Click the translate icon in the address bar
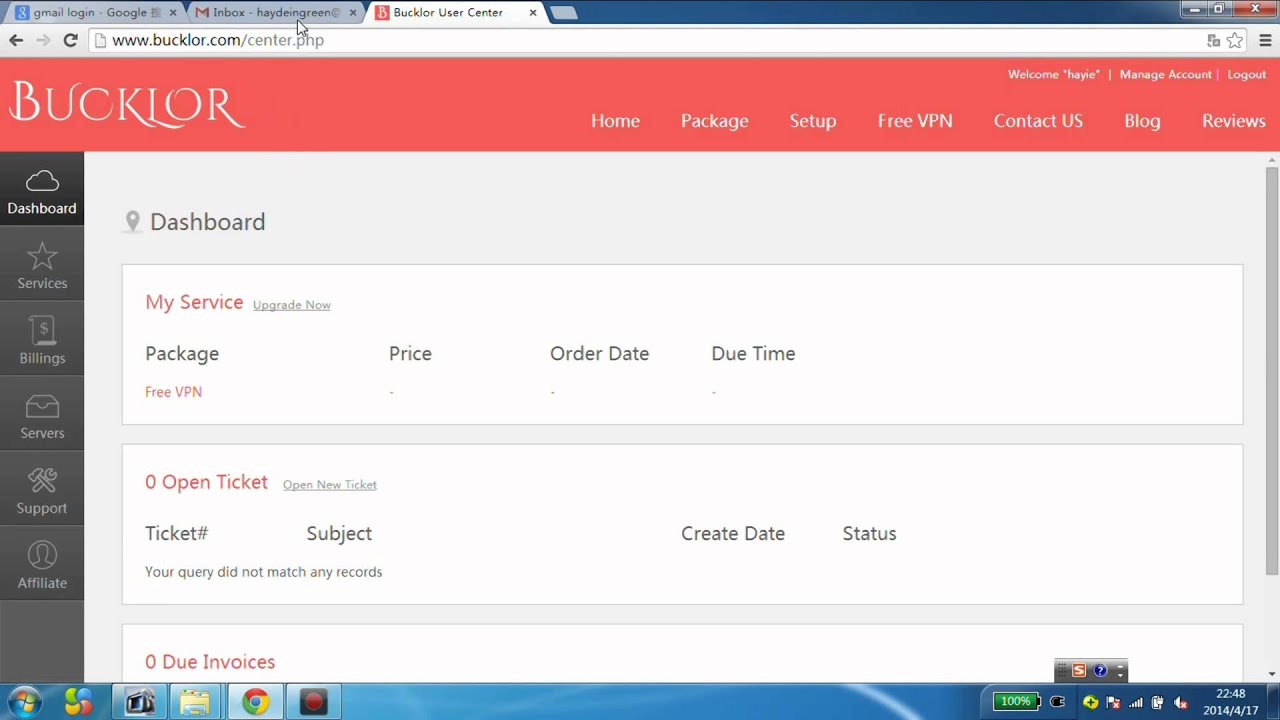Screen dimensions: 1280x720 (x=1213, y=40)
